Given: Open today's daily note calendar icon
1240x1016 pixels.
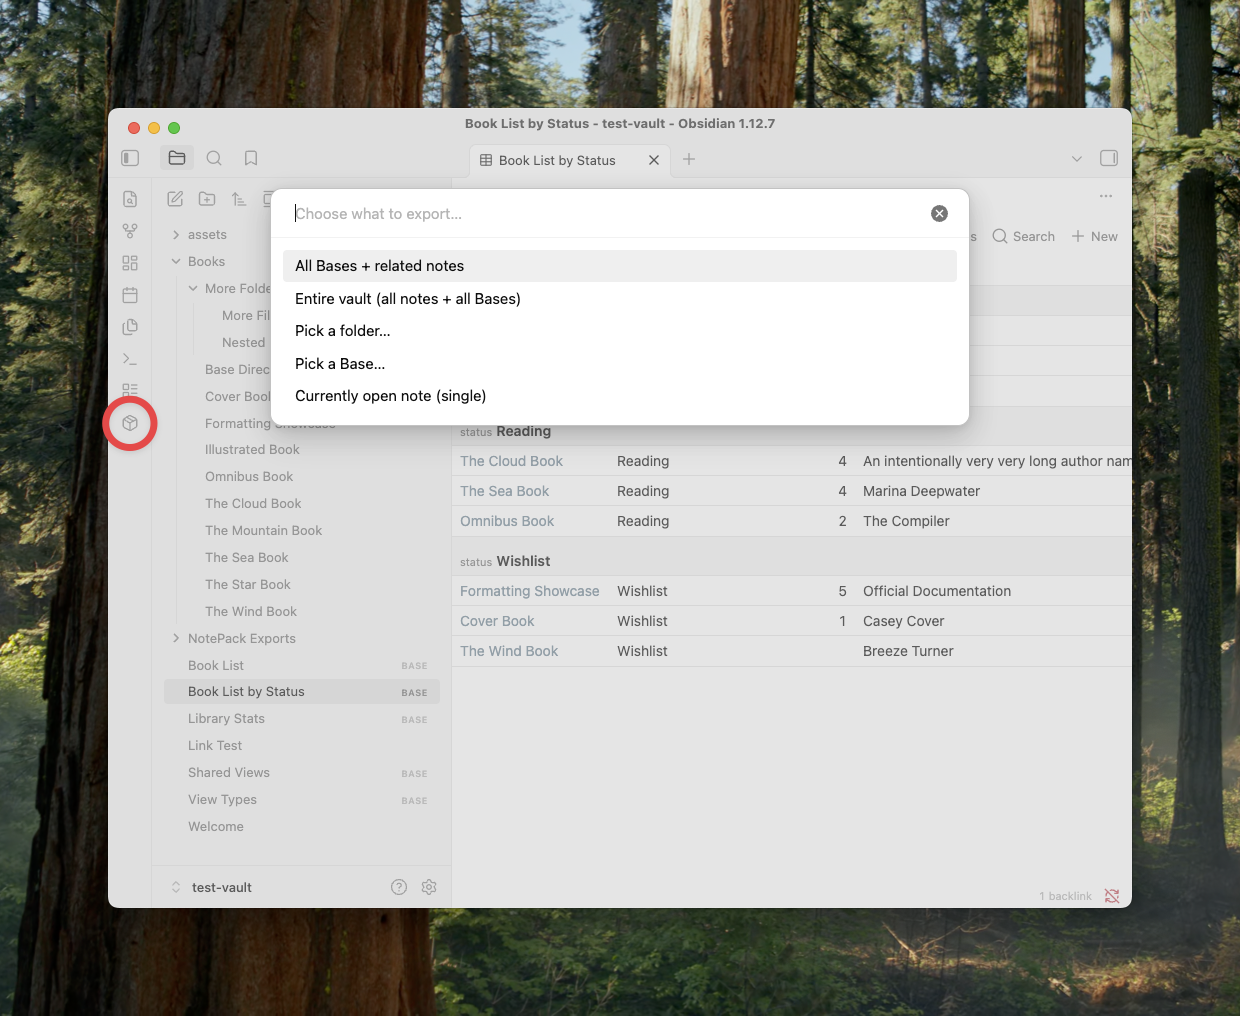Looking at the screenshot, I should coord(130,295).
